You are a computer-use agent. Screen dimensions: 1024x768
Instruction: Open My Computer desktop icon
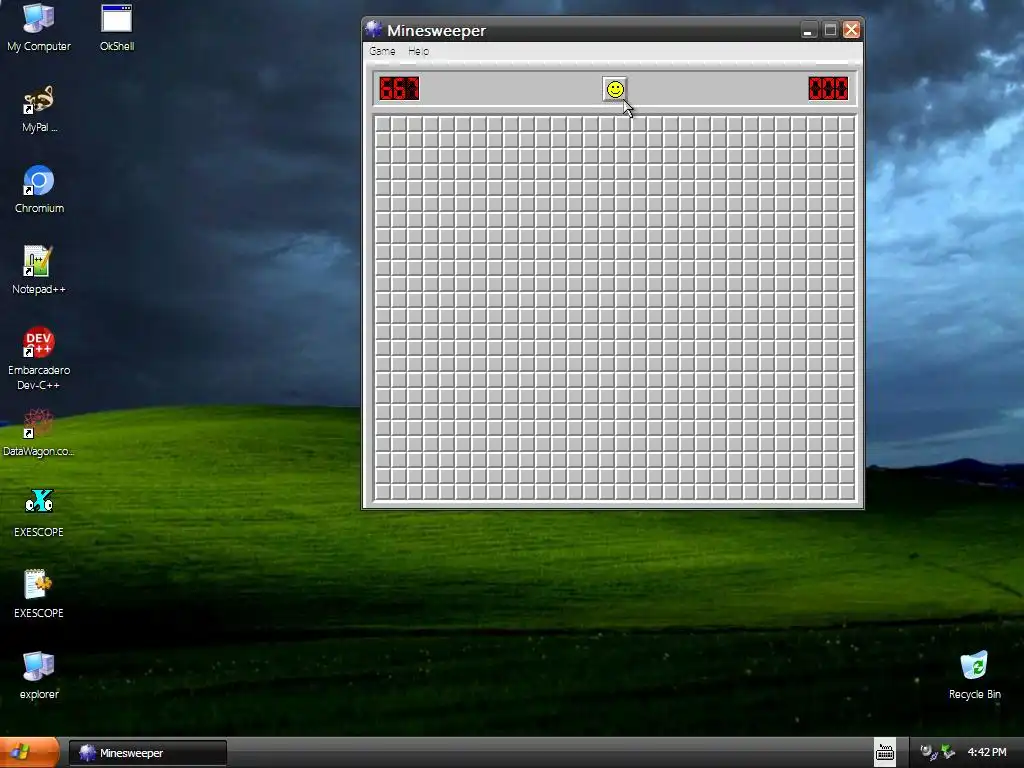point(39,27)
